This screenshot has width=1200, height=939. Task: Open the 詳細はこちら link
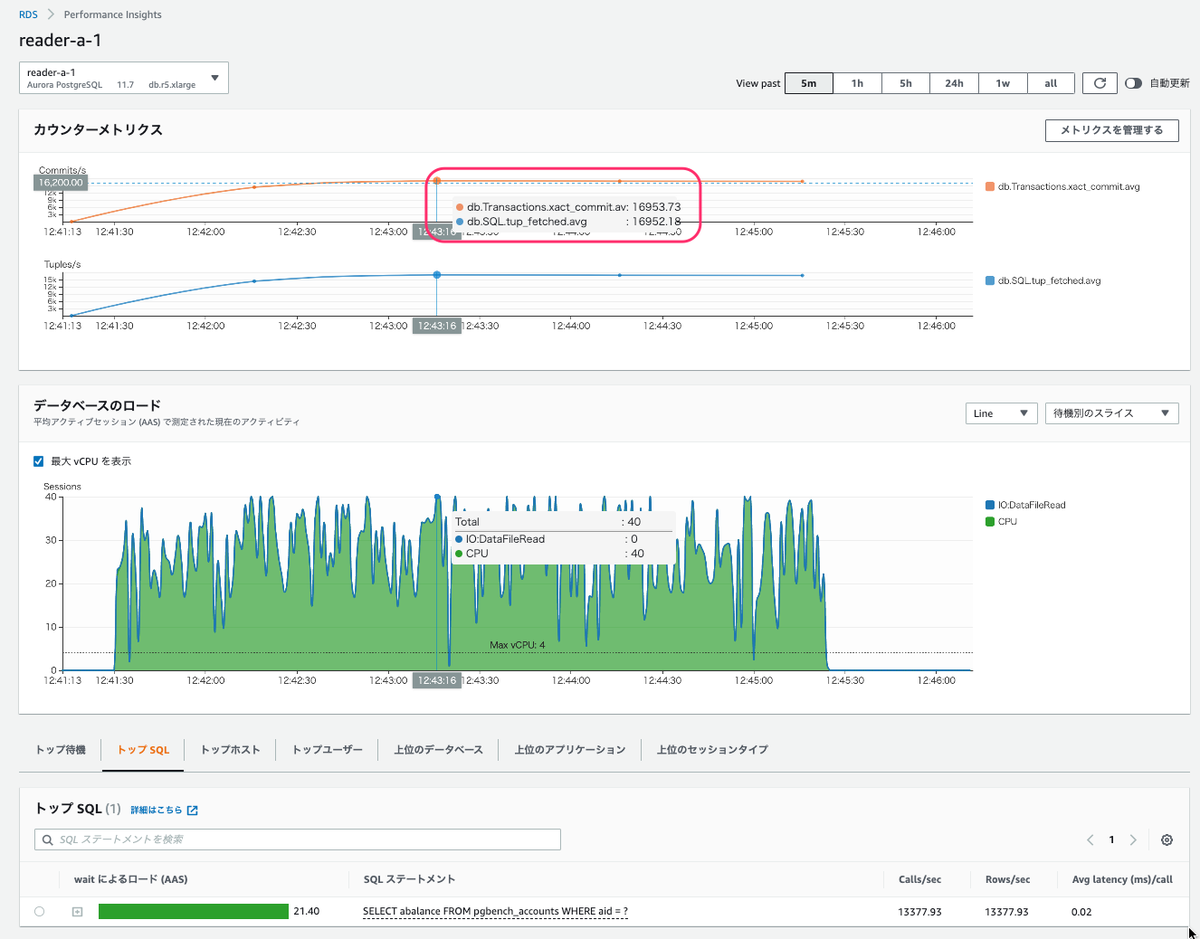point(157,810)
